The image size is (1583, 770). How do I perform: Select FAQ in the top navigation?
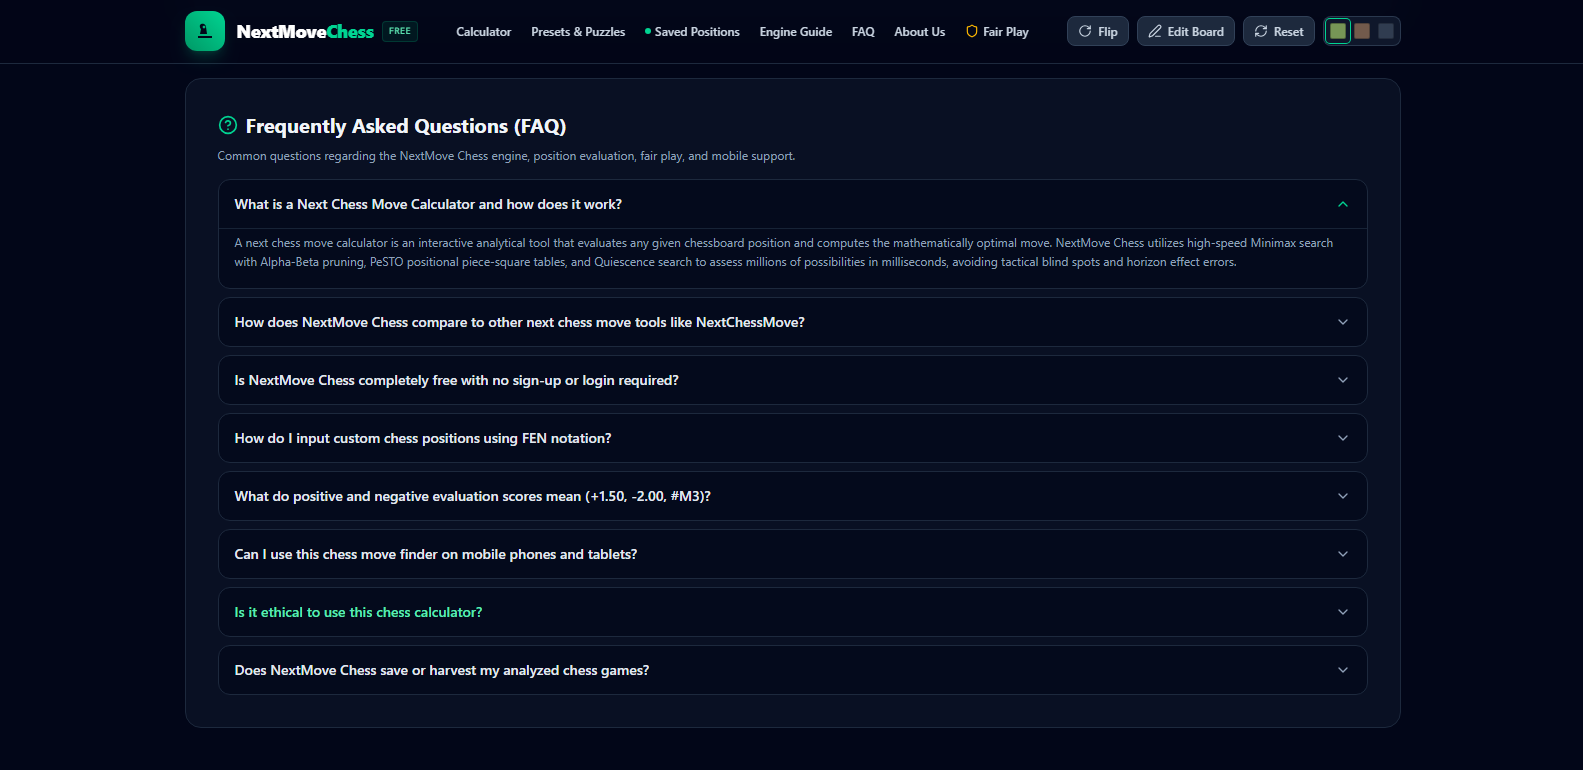tap(863, 32)
